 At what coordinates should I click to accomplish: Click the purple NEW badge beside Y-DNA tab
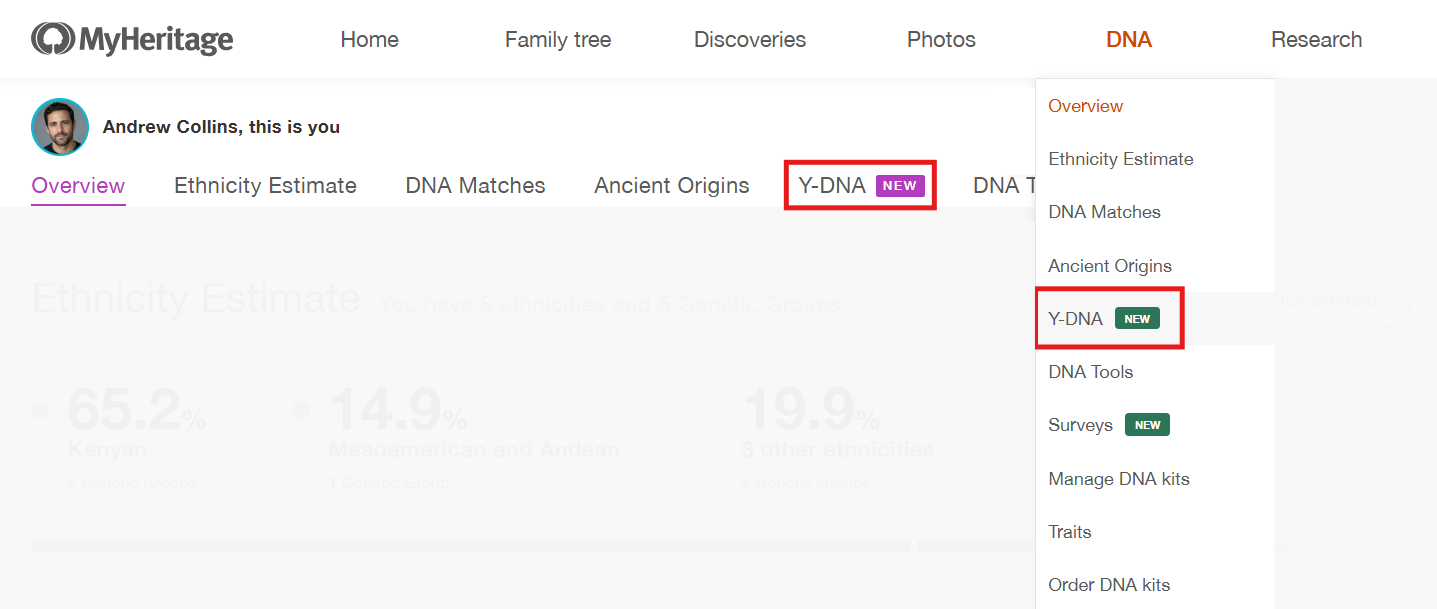(900, 186)
